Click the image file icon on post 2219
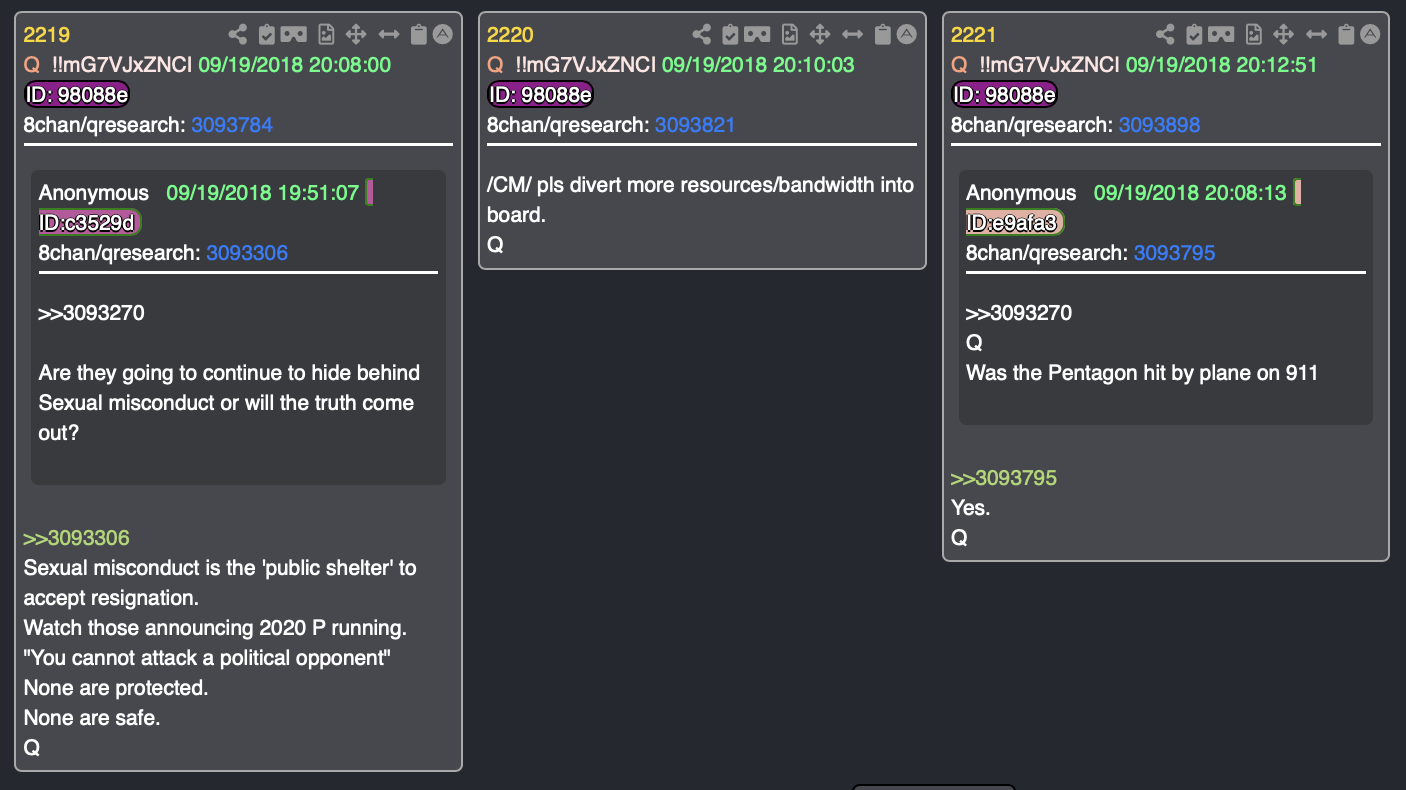This screenshot has width=1406, height=790. 326,35
